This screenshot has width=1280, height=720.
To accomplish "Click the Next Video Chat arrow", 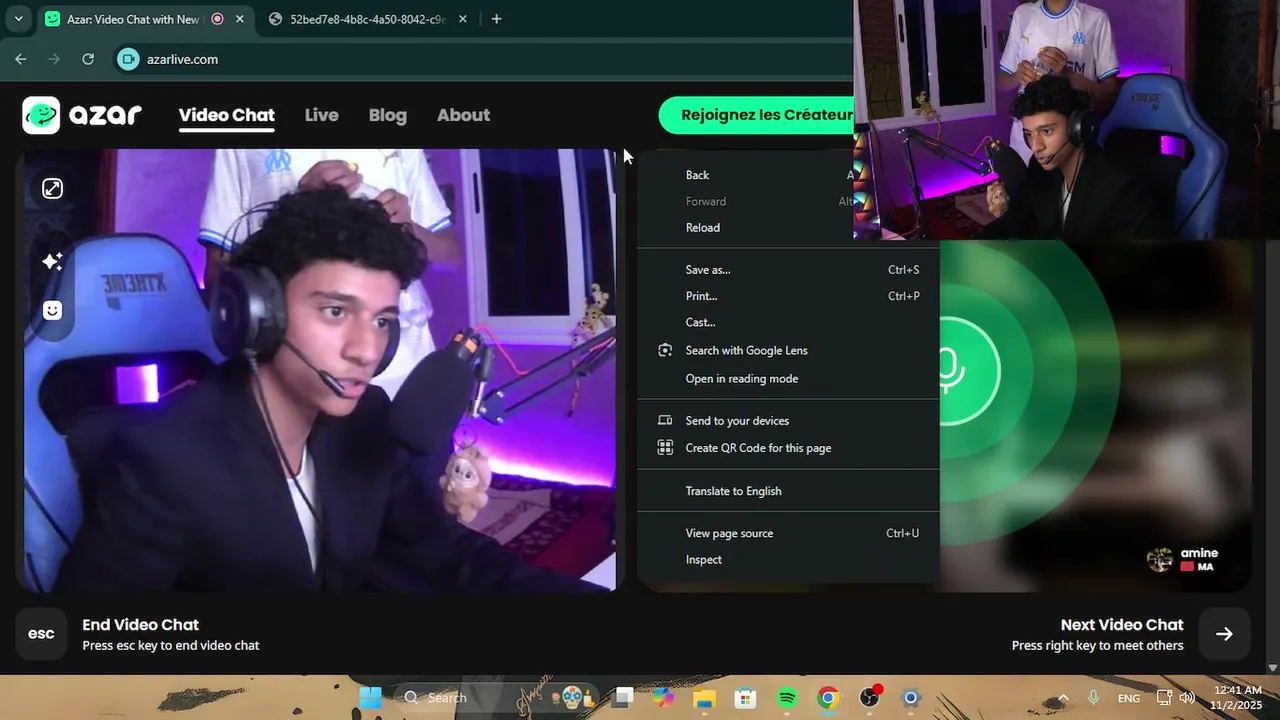I will point(1224,634).
